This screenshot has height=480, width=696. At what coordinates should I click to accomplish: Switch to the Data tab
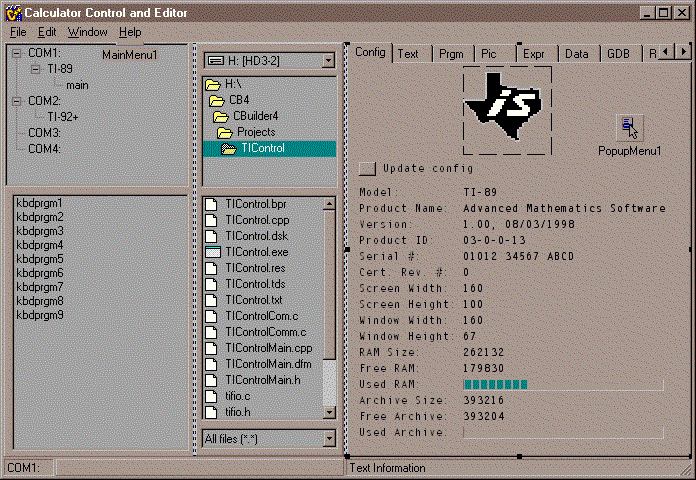click(x=577, y=54)
